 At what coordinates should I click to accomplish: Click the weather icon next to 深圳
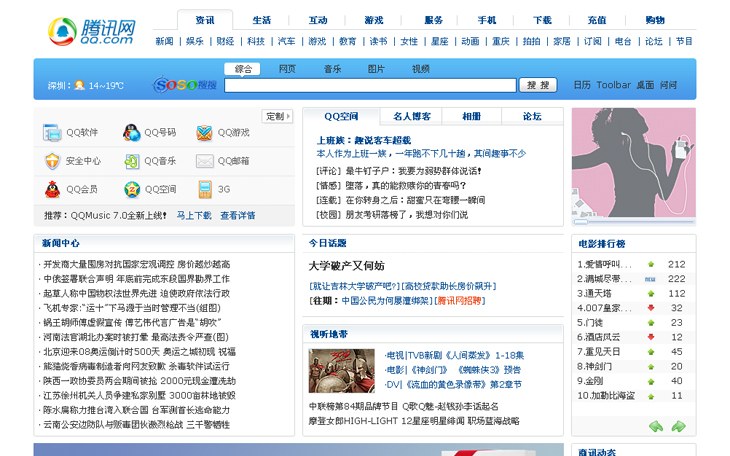[79, 86]
